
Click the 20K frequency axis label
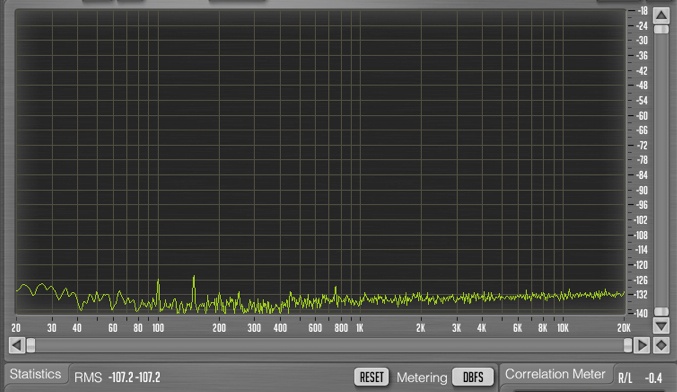point(623,328)
